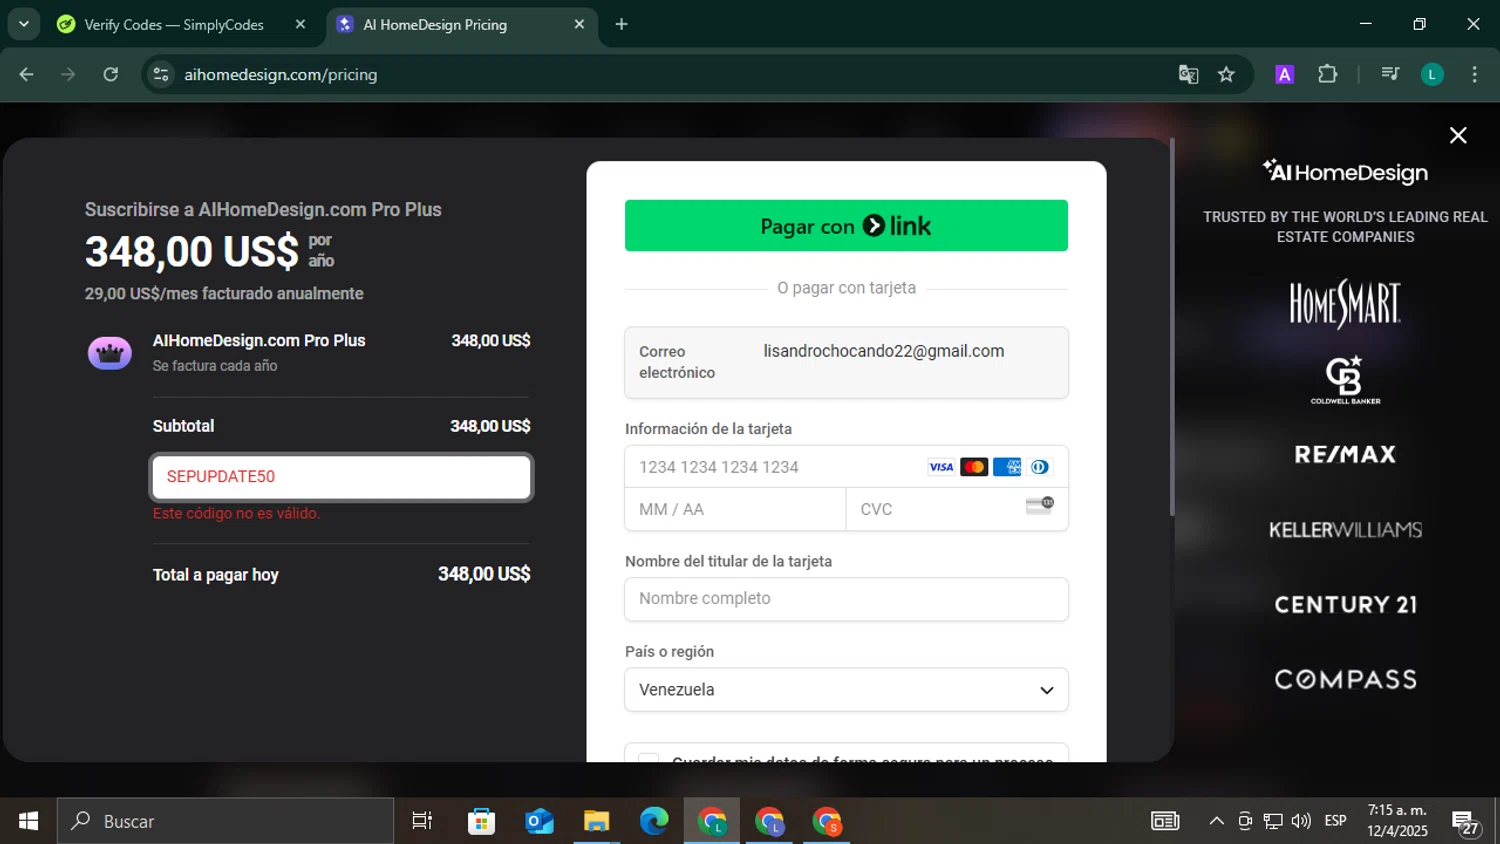This screenshot has width=1500, height=844.
Task: Click the Diners Club brand icon
Action: [1040, 467]
